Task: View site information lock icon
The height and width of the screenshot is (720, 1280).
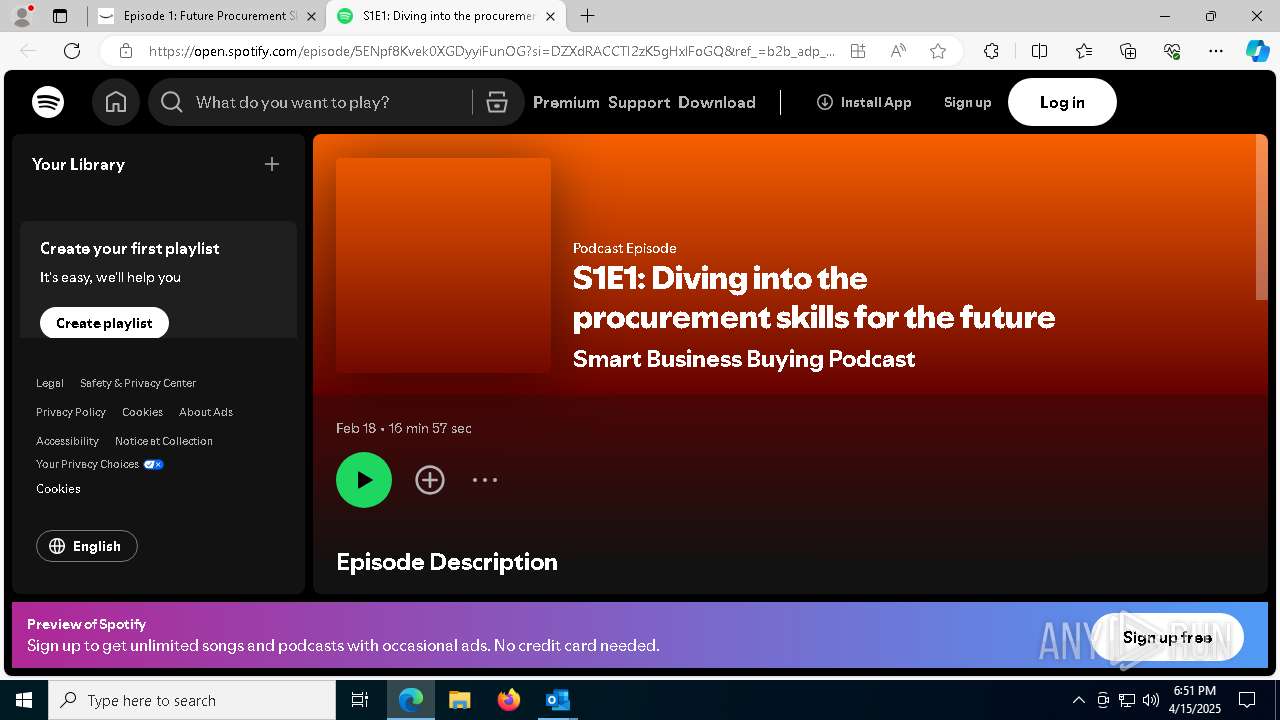Action: click(x=126, y=51)
